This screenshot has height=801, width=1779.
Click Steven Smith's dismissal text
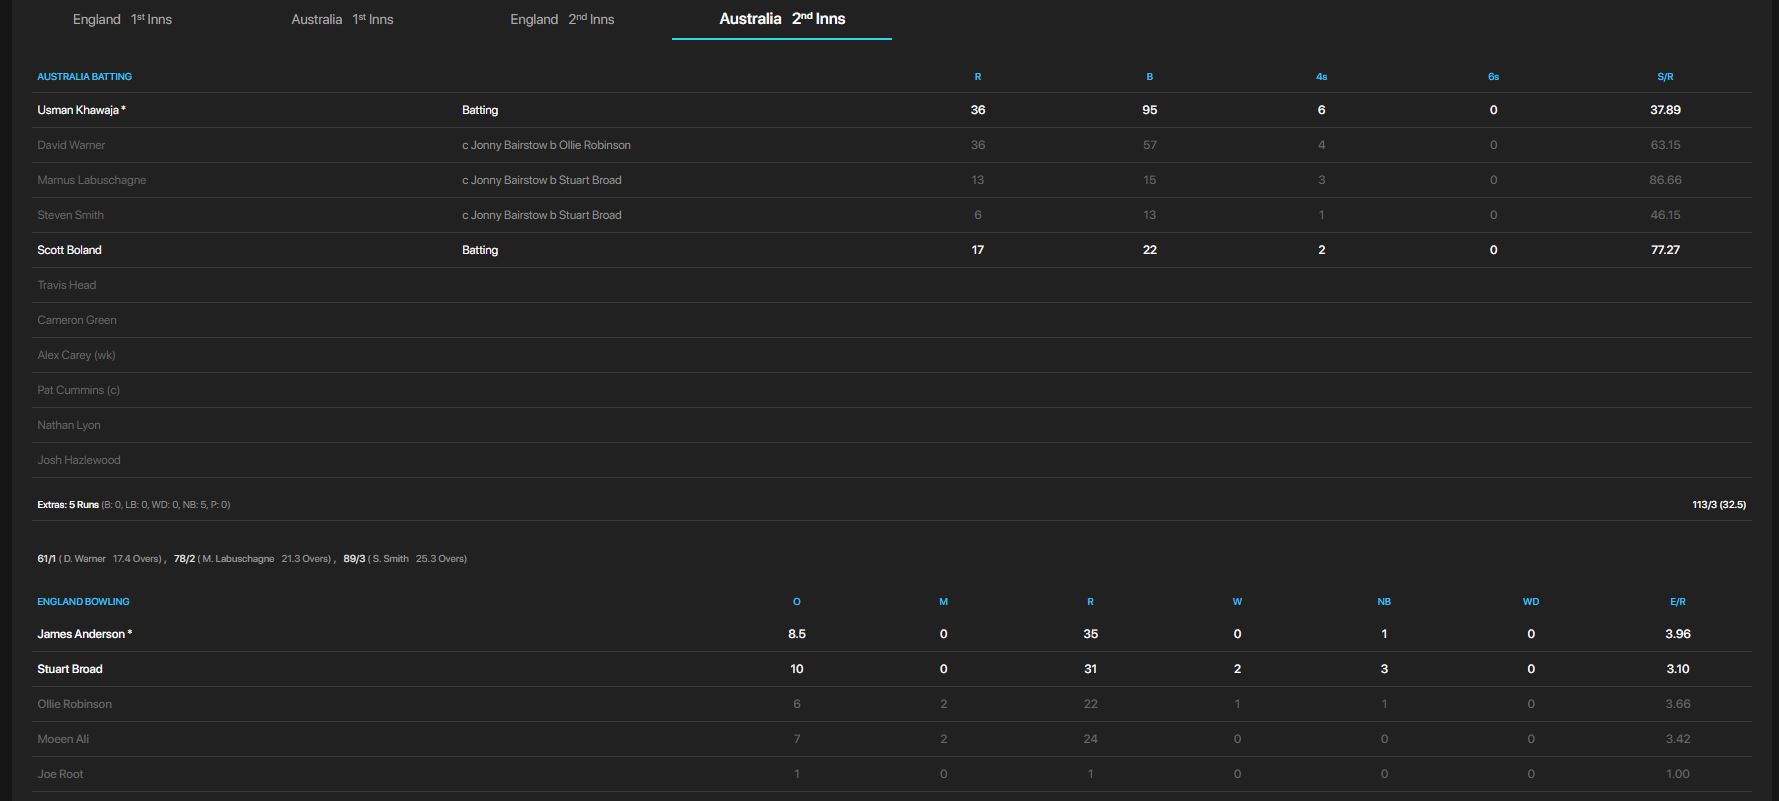541,215
